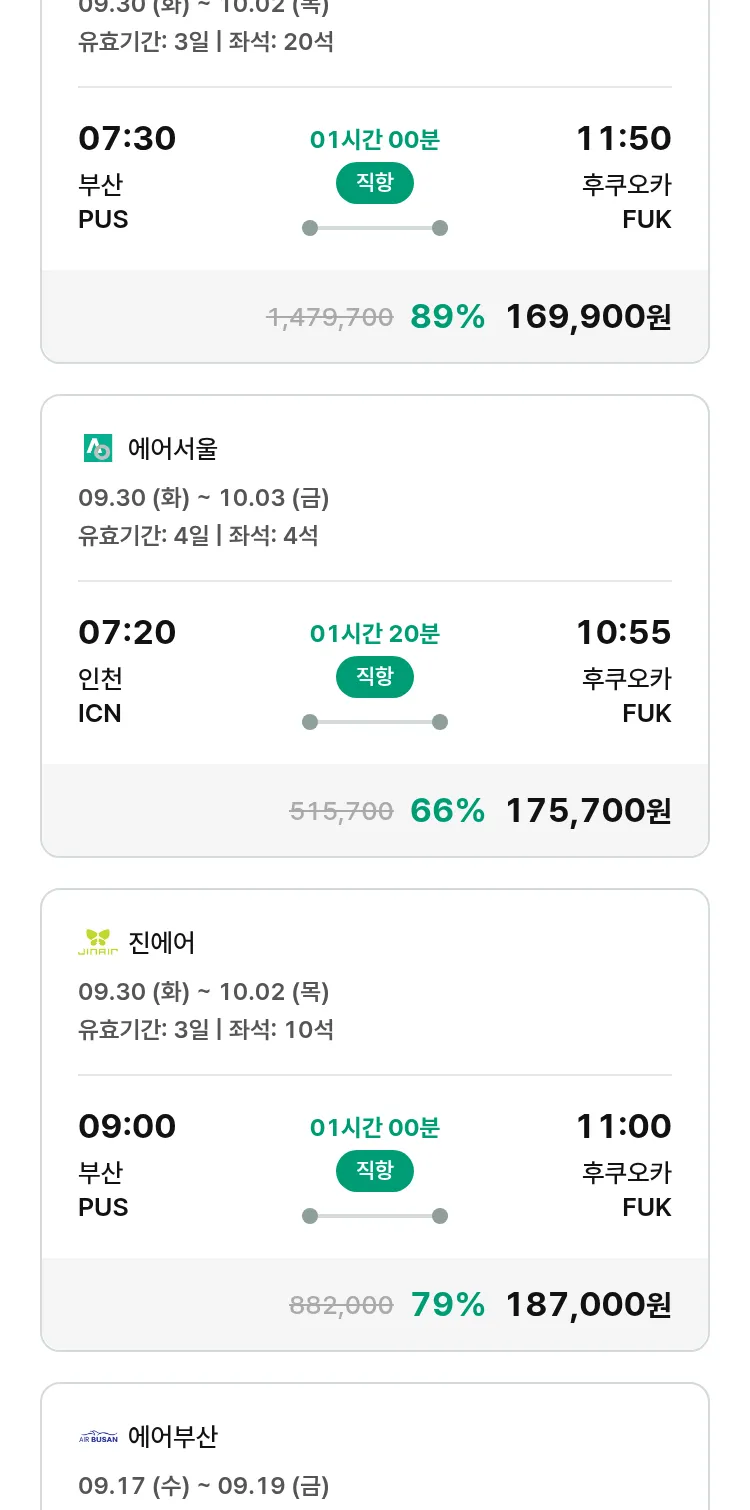Click the 66% discount label
This screenshot has width=750, height=1510.
pyautogui.click(x=447, y=811)
